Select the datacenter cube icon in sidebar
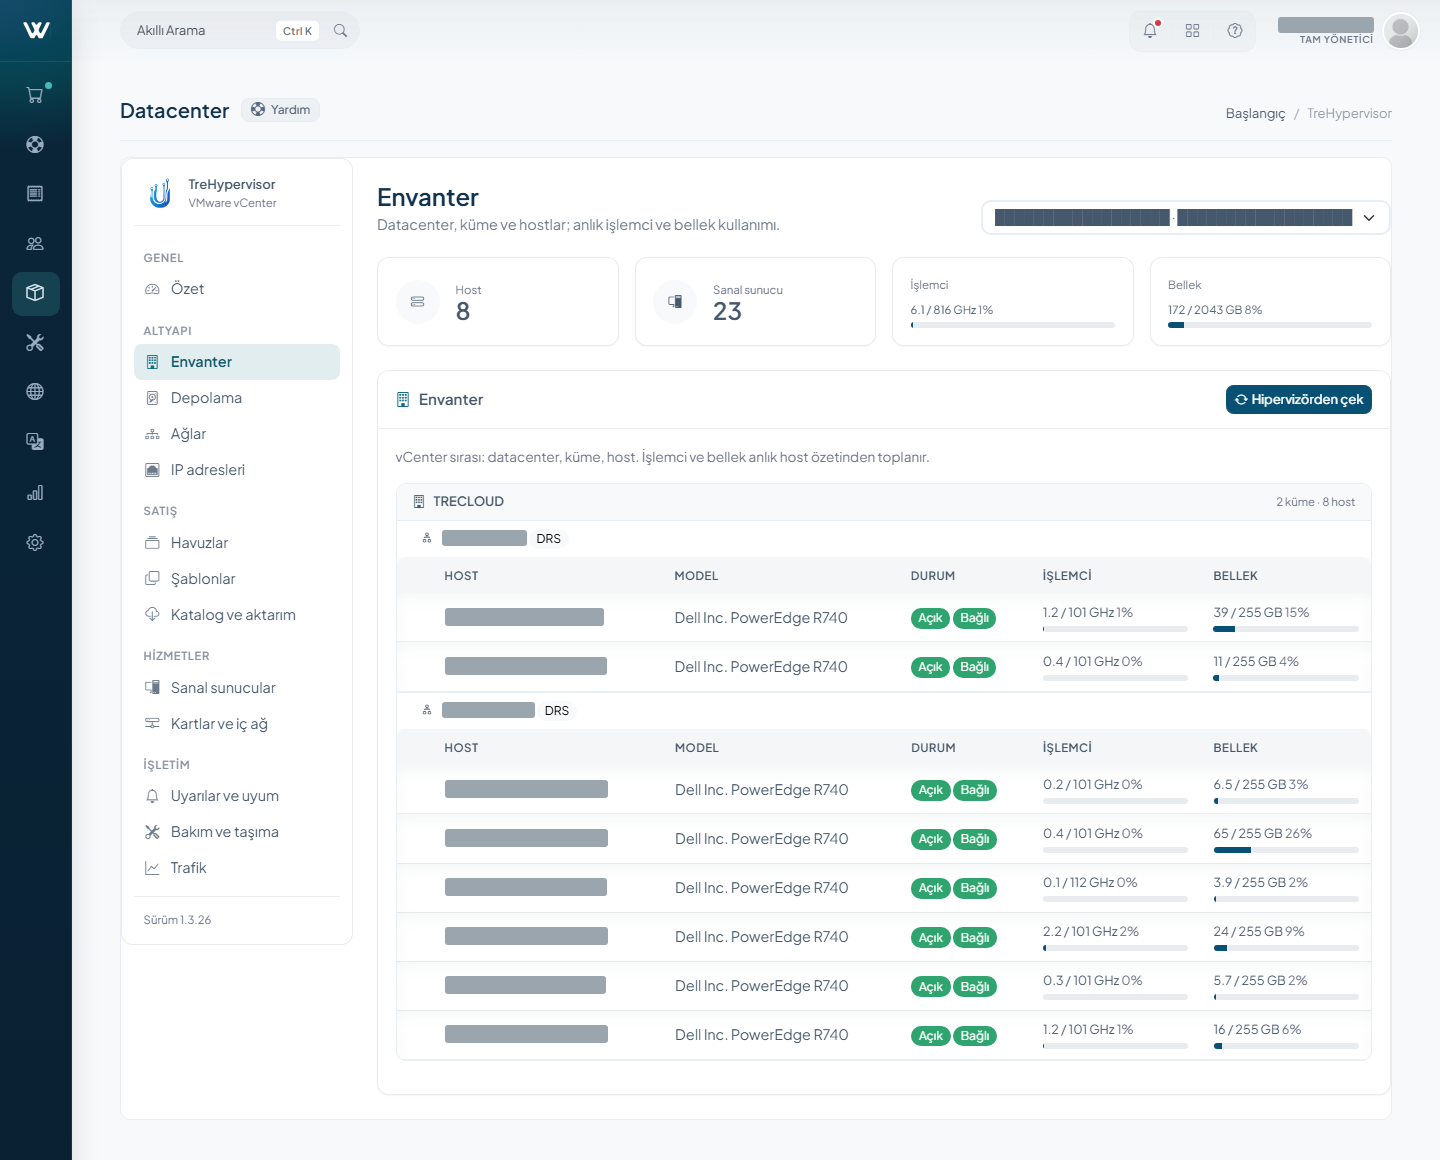The height and width of the screenshot is (1160, 1440). tap(35, 293)
